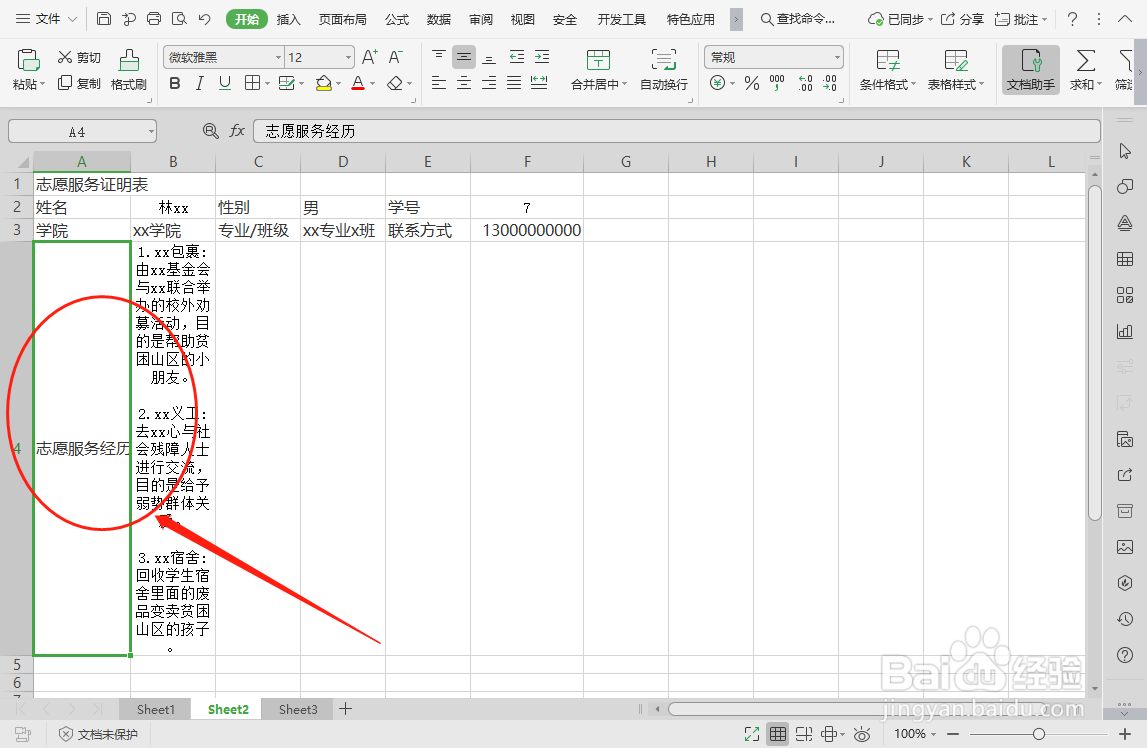Toggle bold formatting for selected cell

pos(175,83)
